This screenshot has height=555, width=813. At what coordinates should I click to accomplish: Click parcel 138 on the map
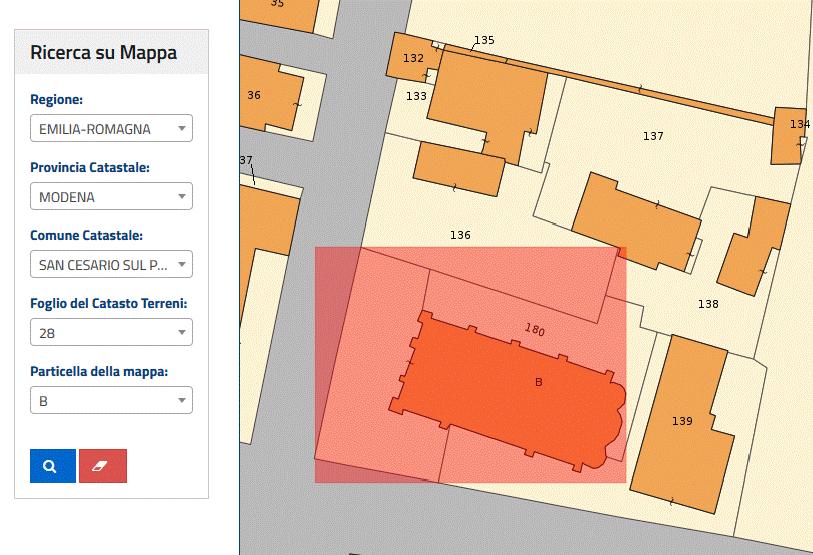click(x=708, y=304)
